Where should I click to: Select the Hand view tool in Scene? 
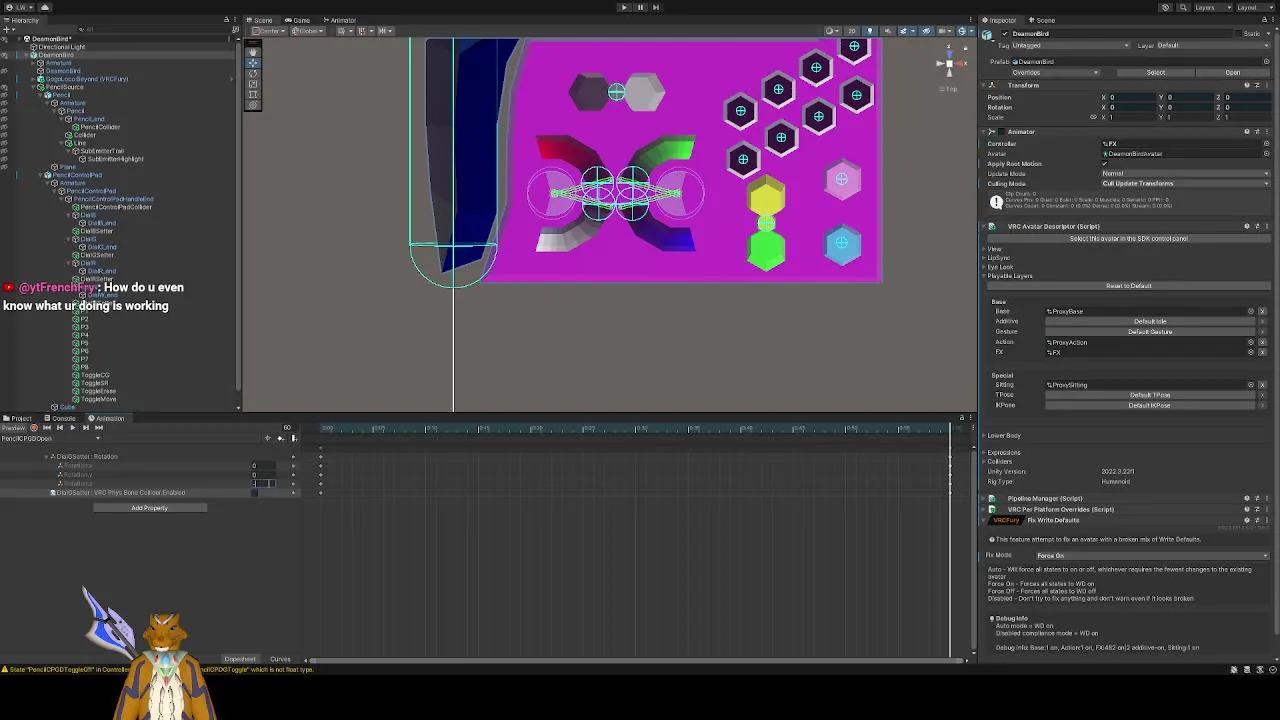[253, 52]
